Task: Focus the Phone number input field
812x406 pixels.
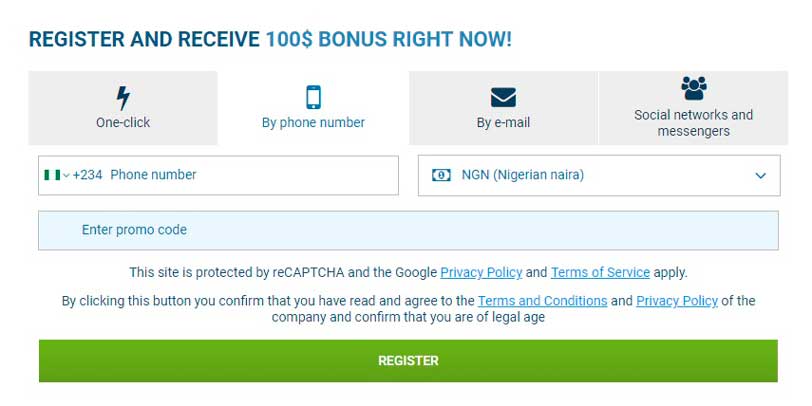Action: click(250, 175)
